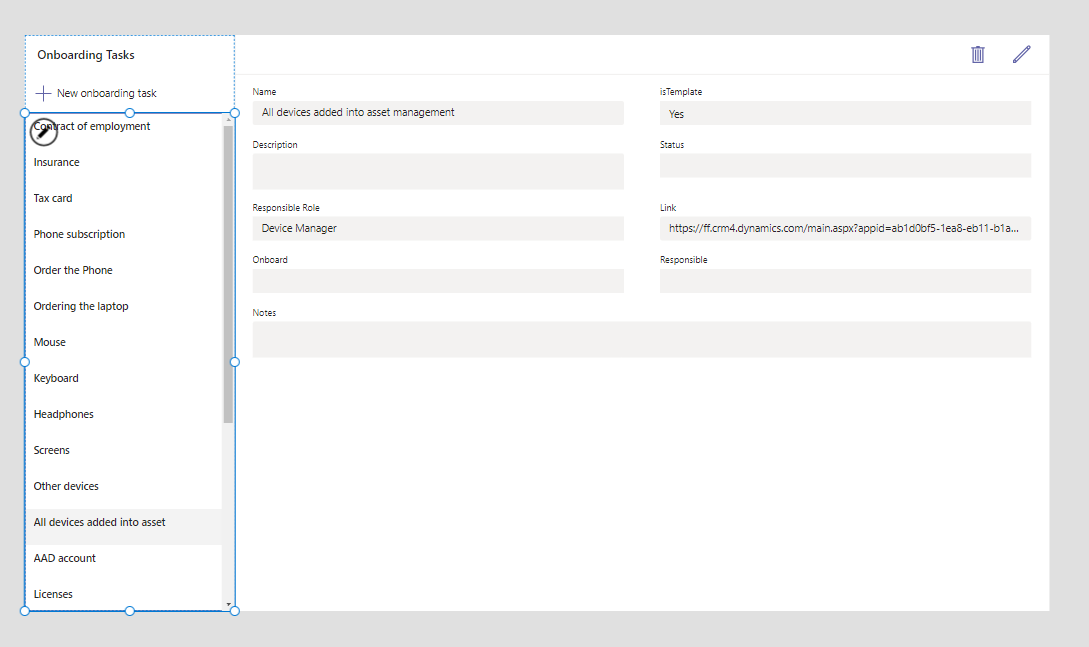
Task: Click the Responsible Role field
Action: (x=437, y=229)
